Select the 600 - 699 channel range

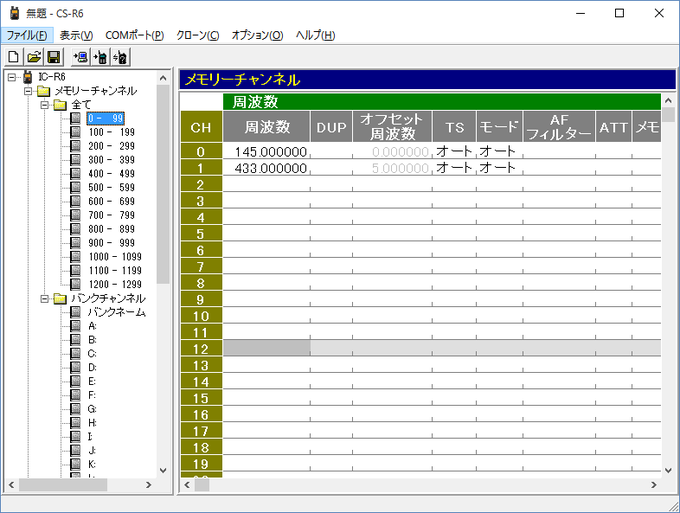click(112, 201)
